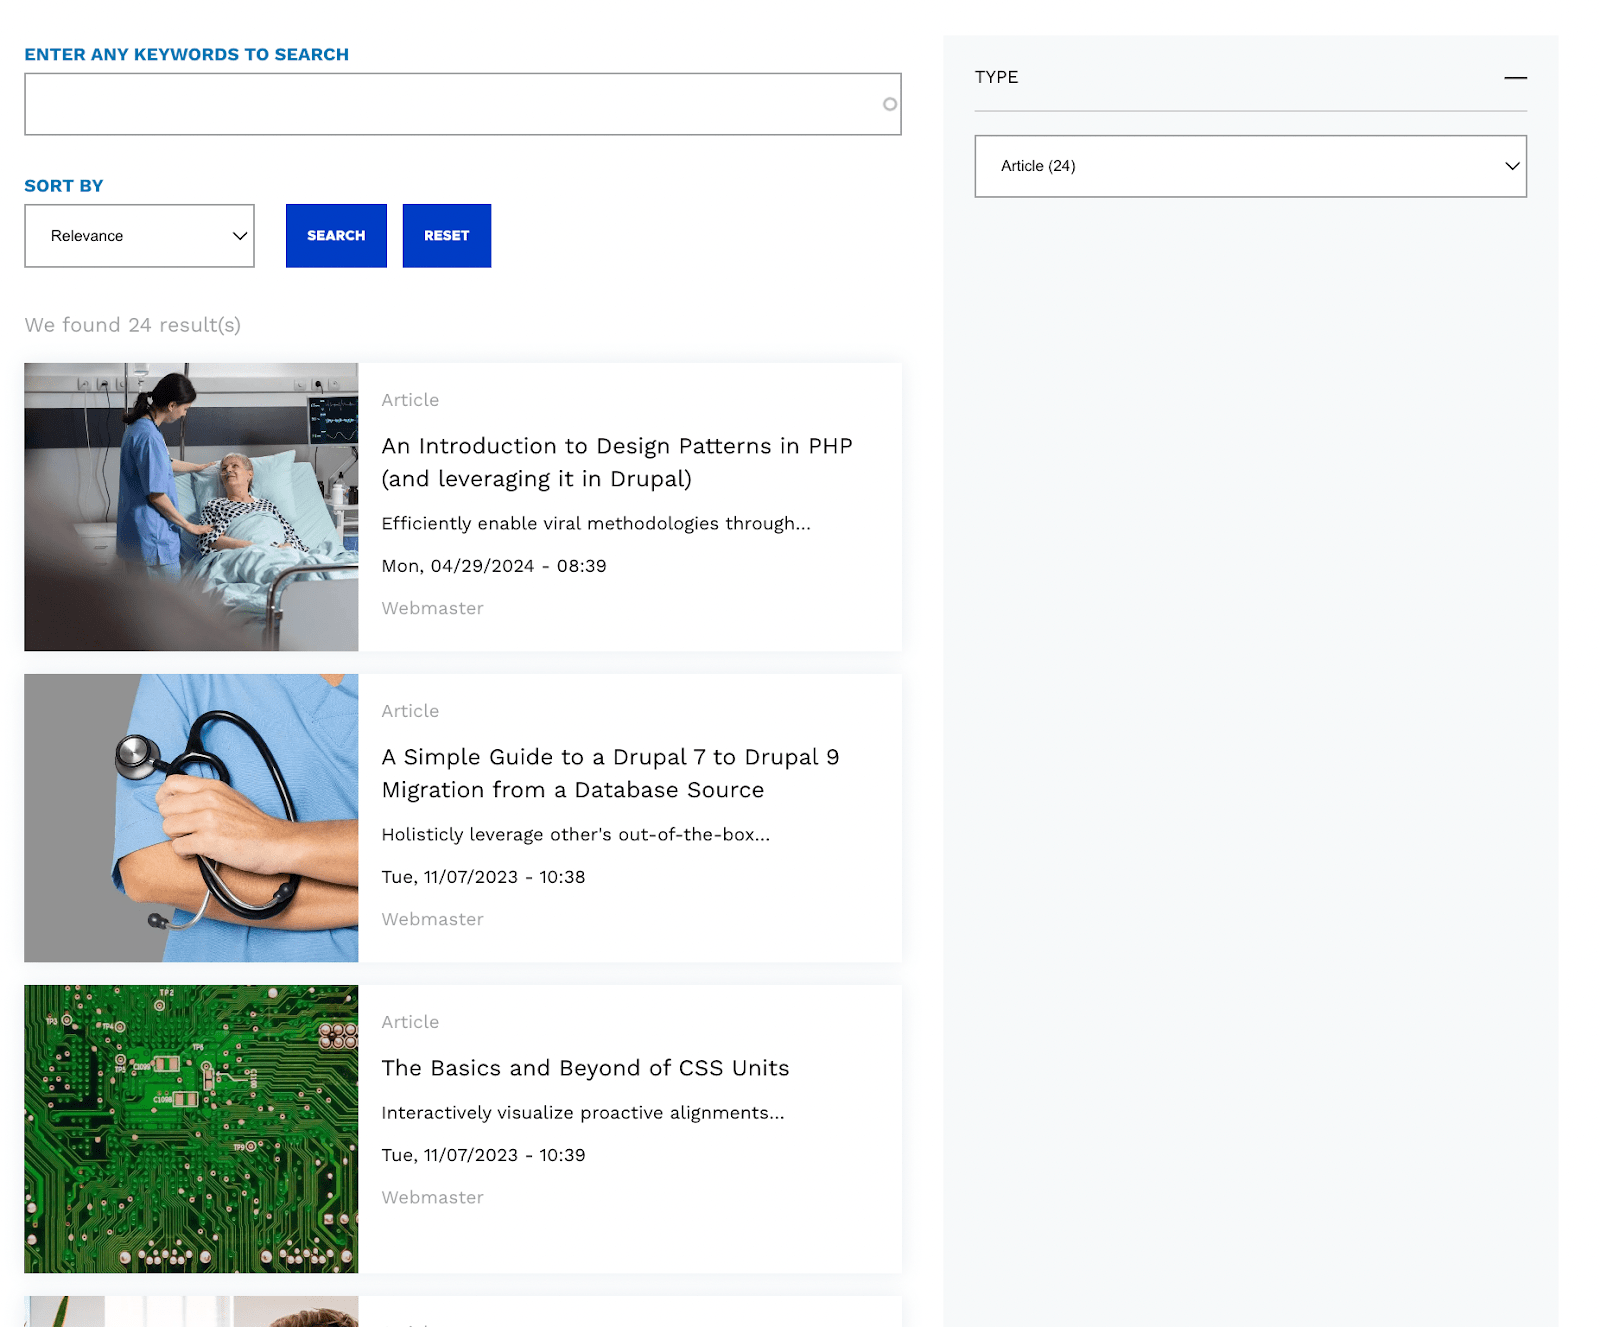This screenshot has height=1327, width=1600.
Task: Click 'Interactively visualize proactive alignments...' summary
Action: tap(583, 1112)
